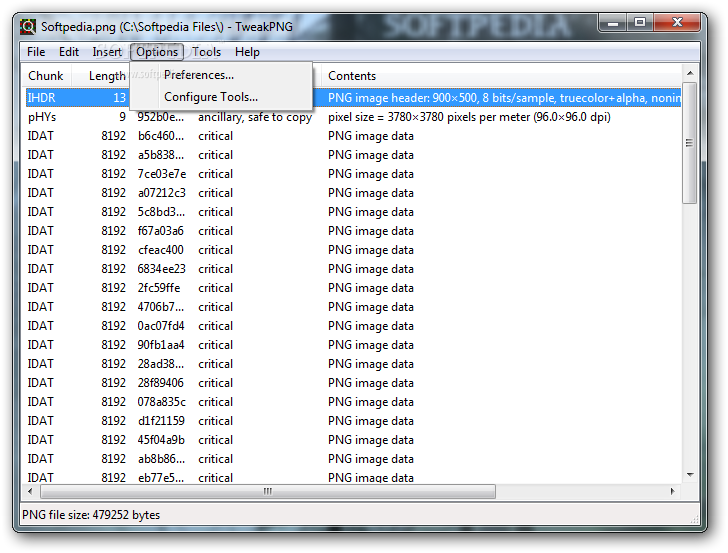728x553 pixels.
Task: Select IDAT row with CRC 6834ee23
Action: coord(353,269)
